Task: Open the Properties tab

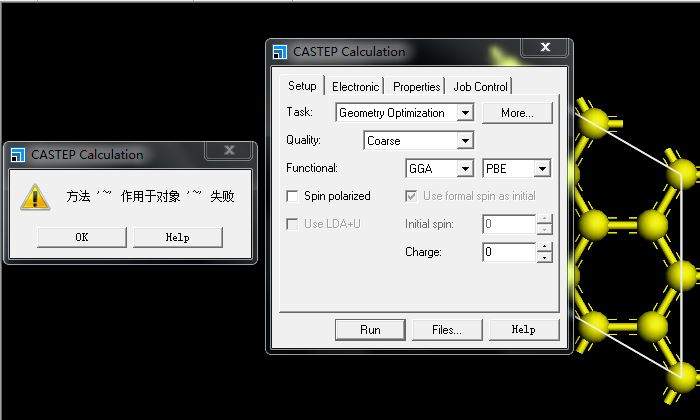Action: (x=417, y=87)
